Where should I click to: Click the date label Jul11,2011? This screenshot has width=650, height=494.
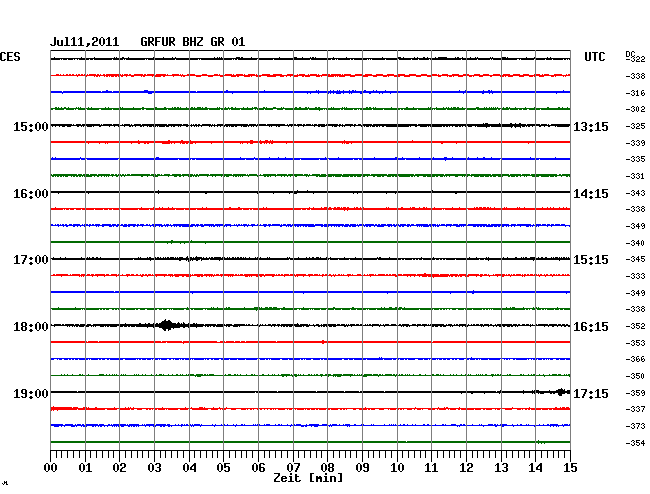(85, 42)
